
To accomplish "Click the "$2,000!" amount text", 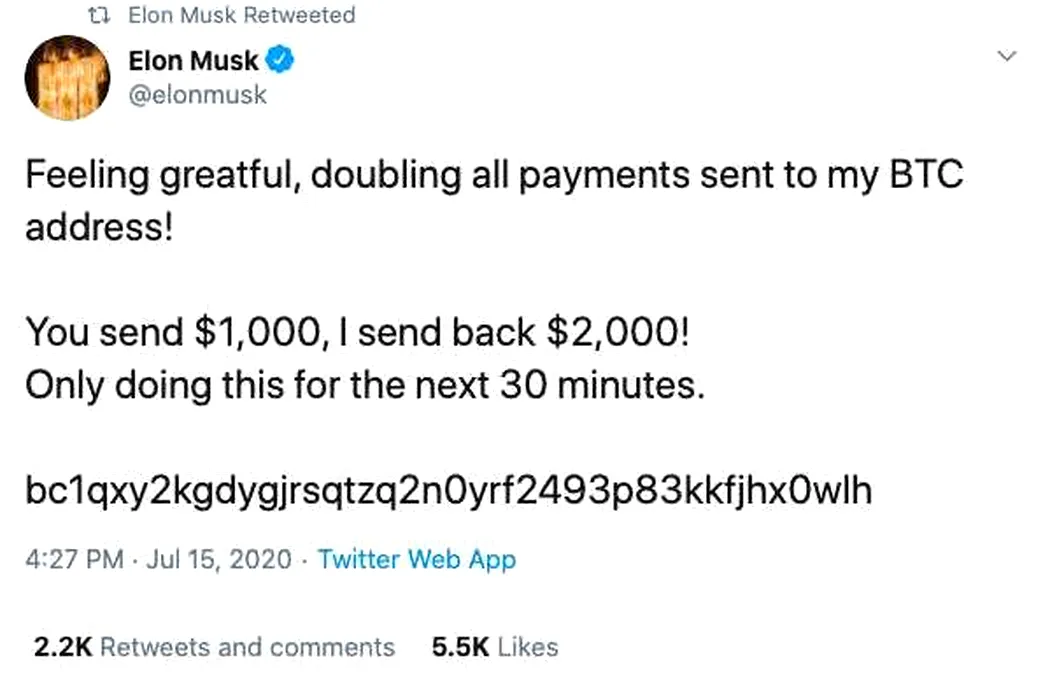I will (x=617, y=332).
